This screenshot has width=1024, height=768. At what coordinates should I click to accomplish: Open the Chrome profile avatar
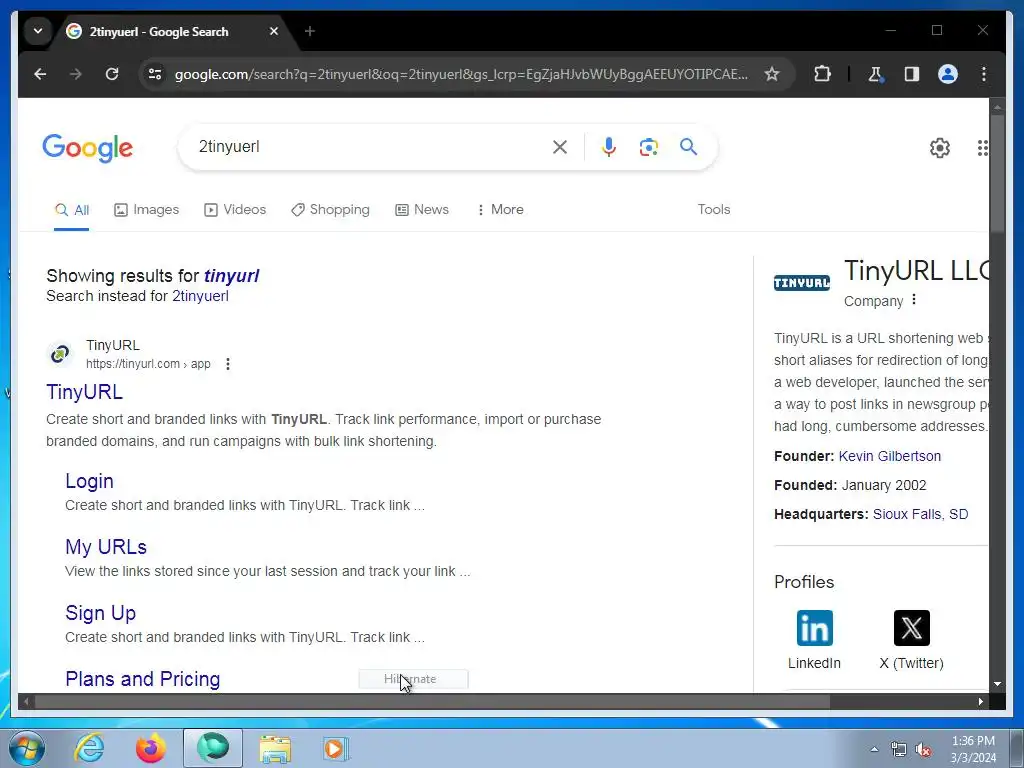pos(948,74)
